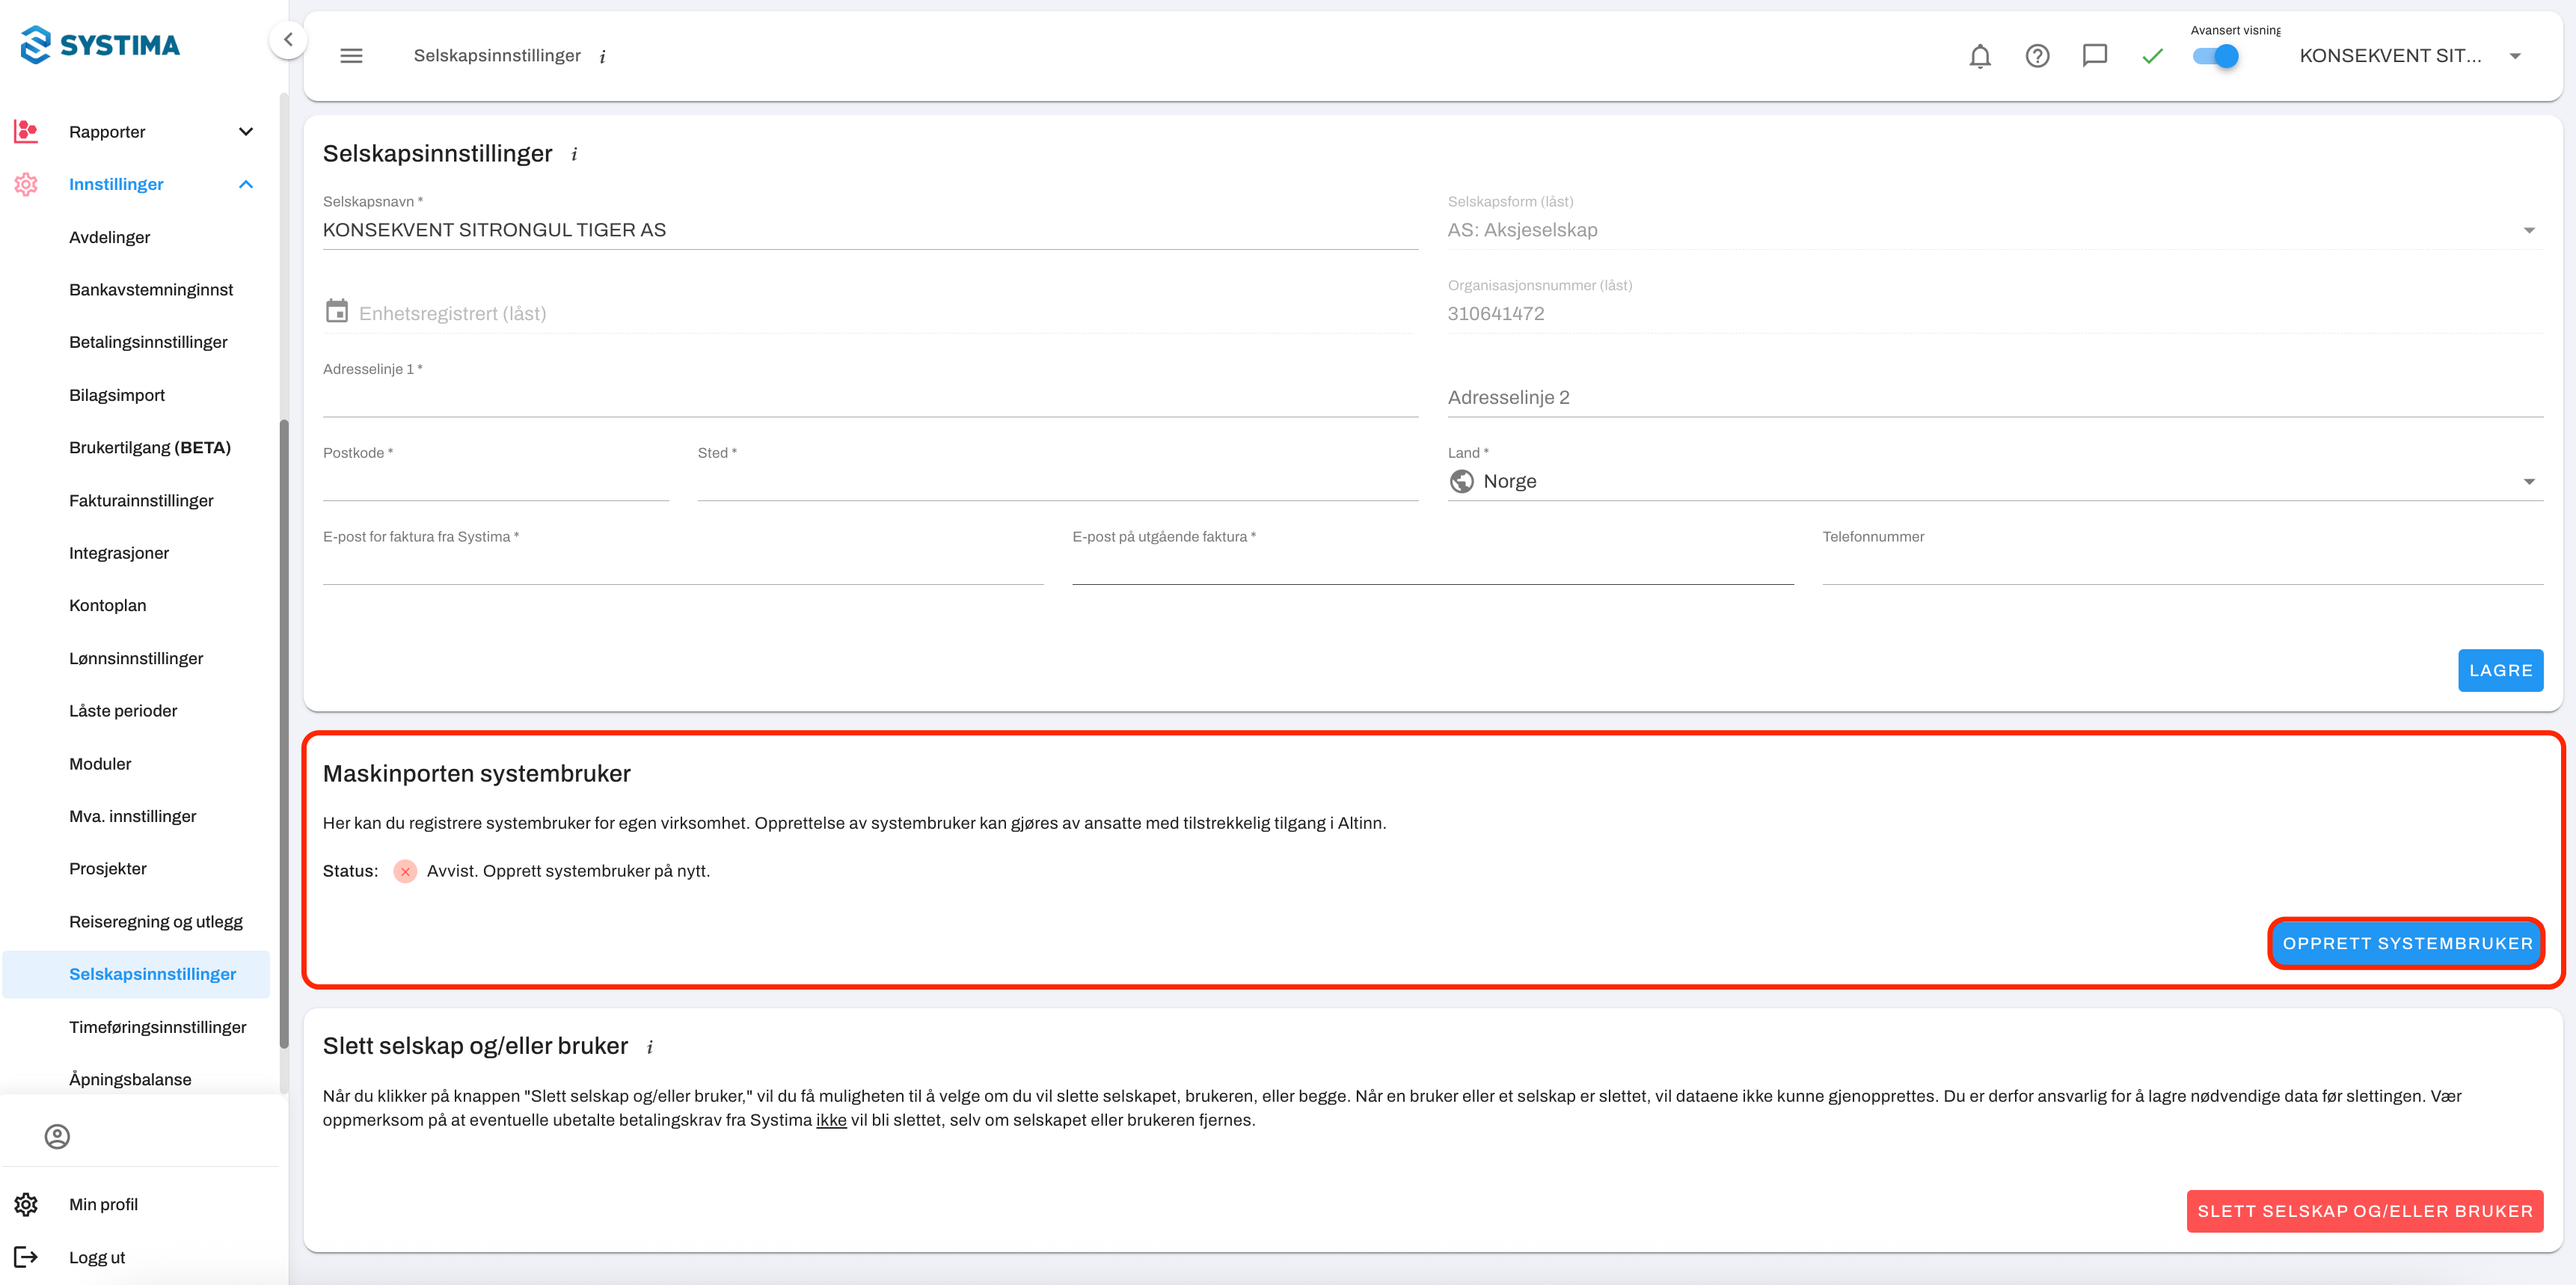
Task: Open the hamburger menu icon
Action: point(351,56)
